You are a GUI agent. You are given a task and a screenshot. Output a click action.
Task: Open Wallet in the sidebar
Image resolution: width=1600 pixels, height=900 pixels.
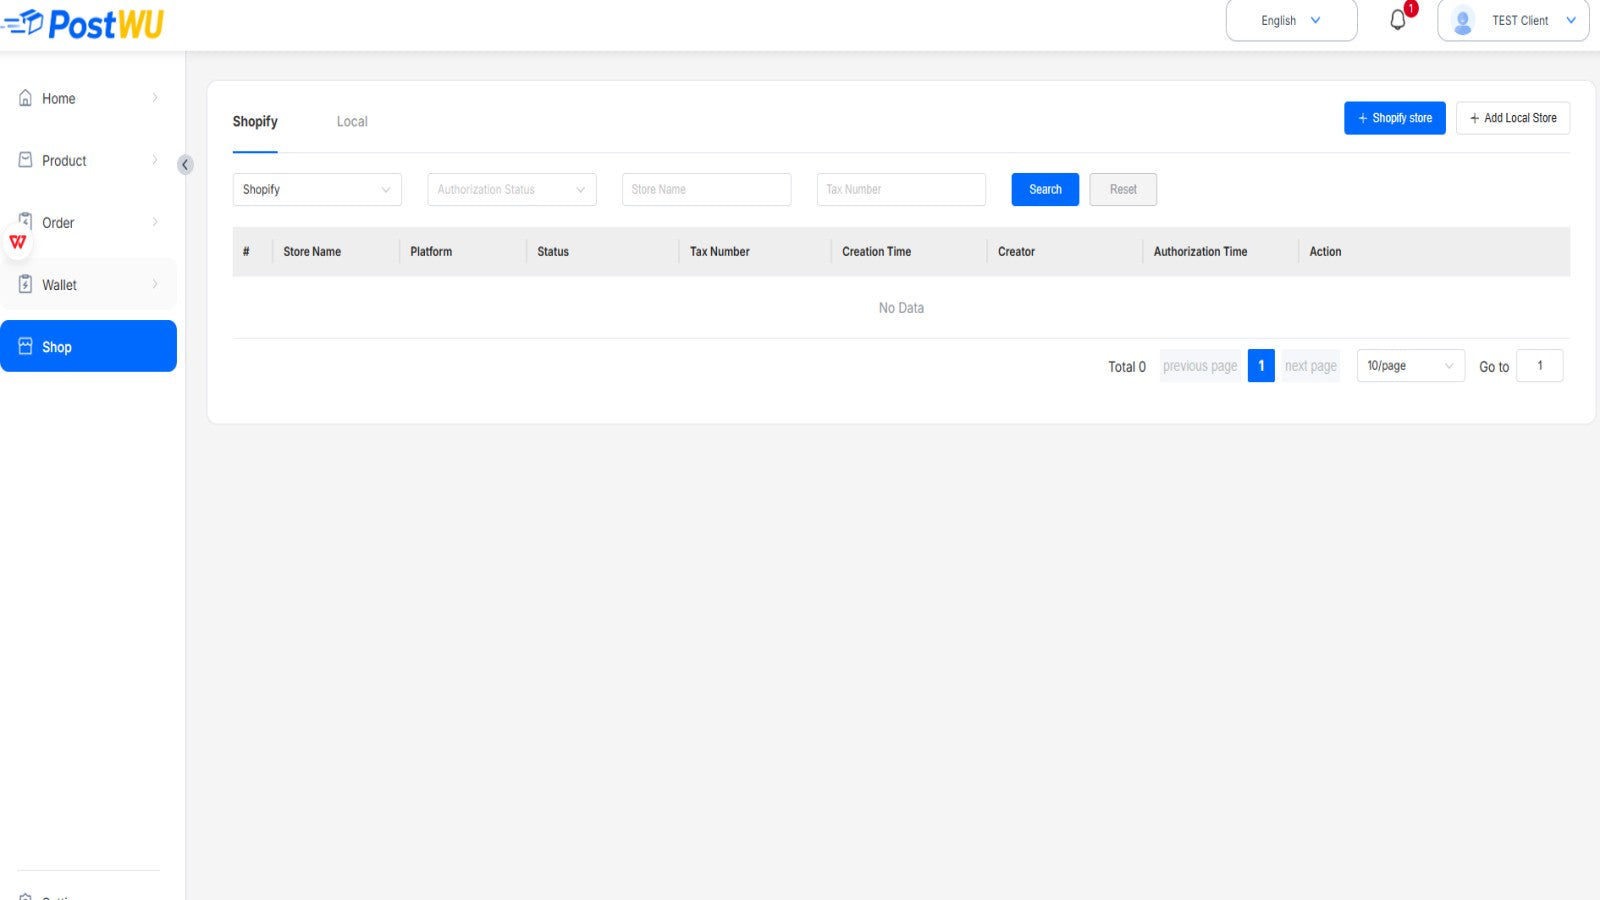(x=88, y=284)
